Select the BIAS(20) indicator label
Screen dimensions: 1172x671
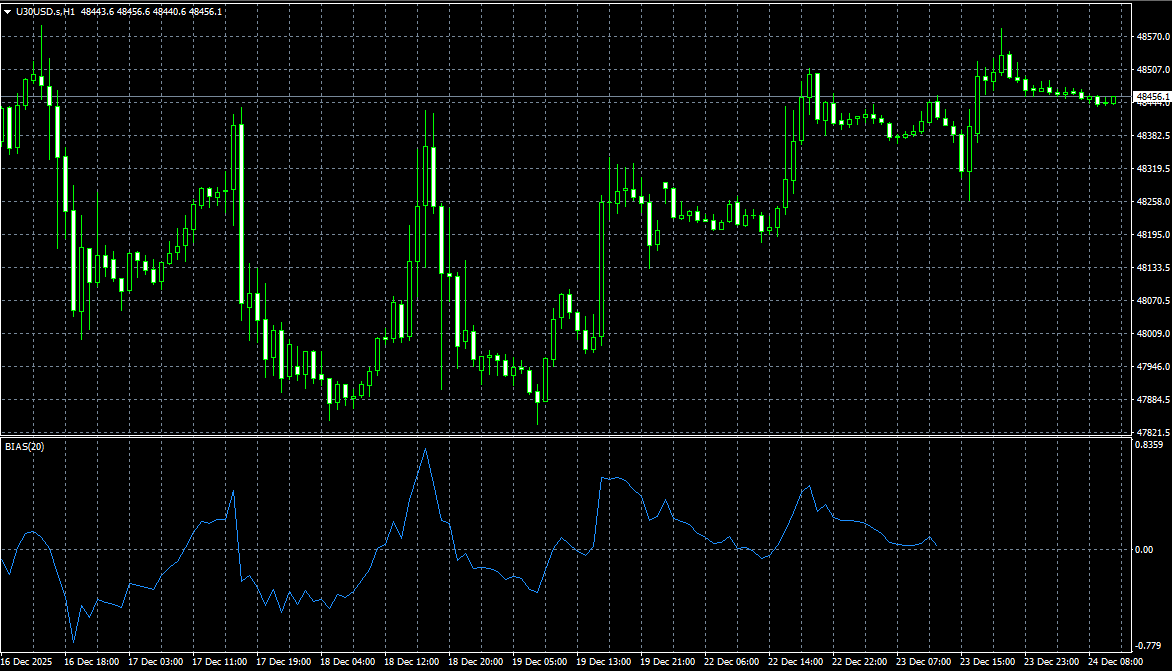(x=24, y=446)
